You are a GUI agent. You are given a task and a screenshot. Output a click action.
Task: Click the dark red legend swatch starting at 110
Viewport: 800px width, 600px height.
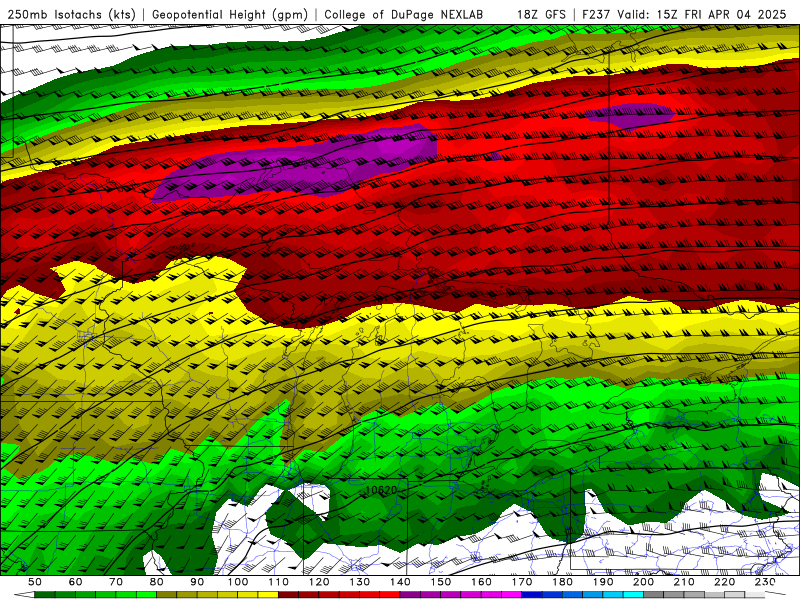pyautogui.click(x=288, y=595)
